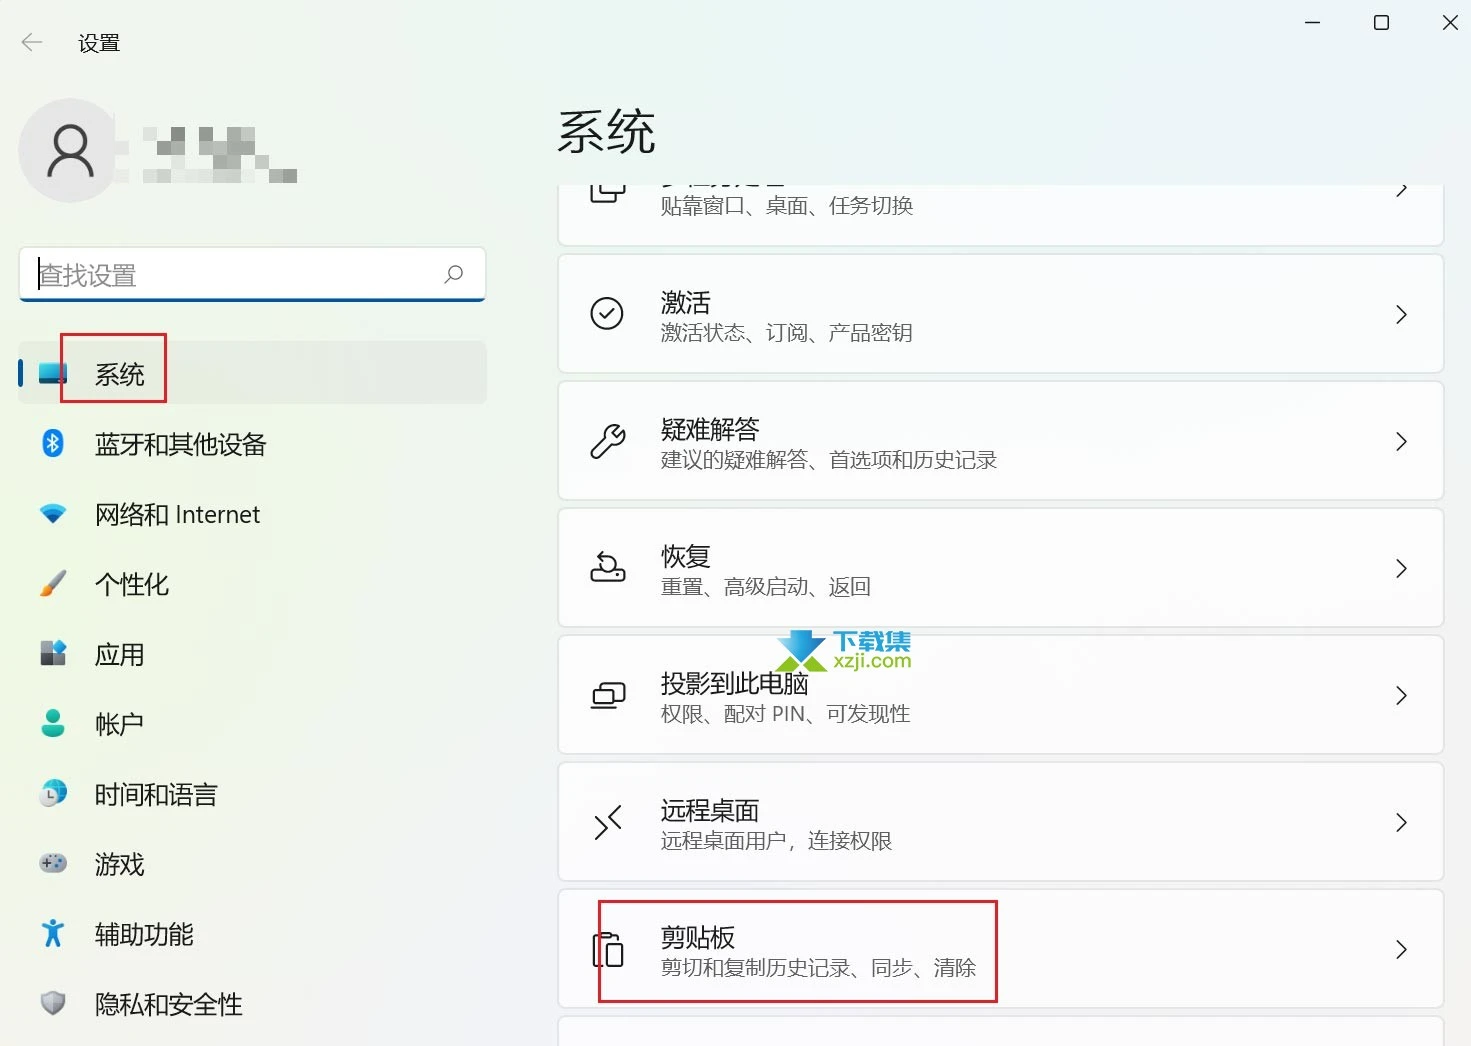
Task: Click the 个性化 personalization brush icon
Action: (52, 584)
